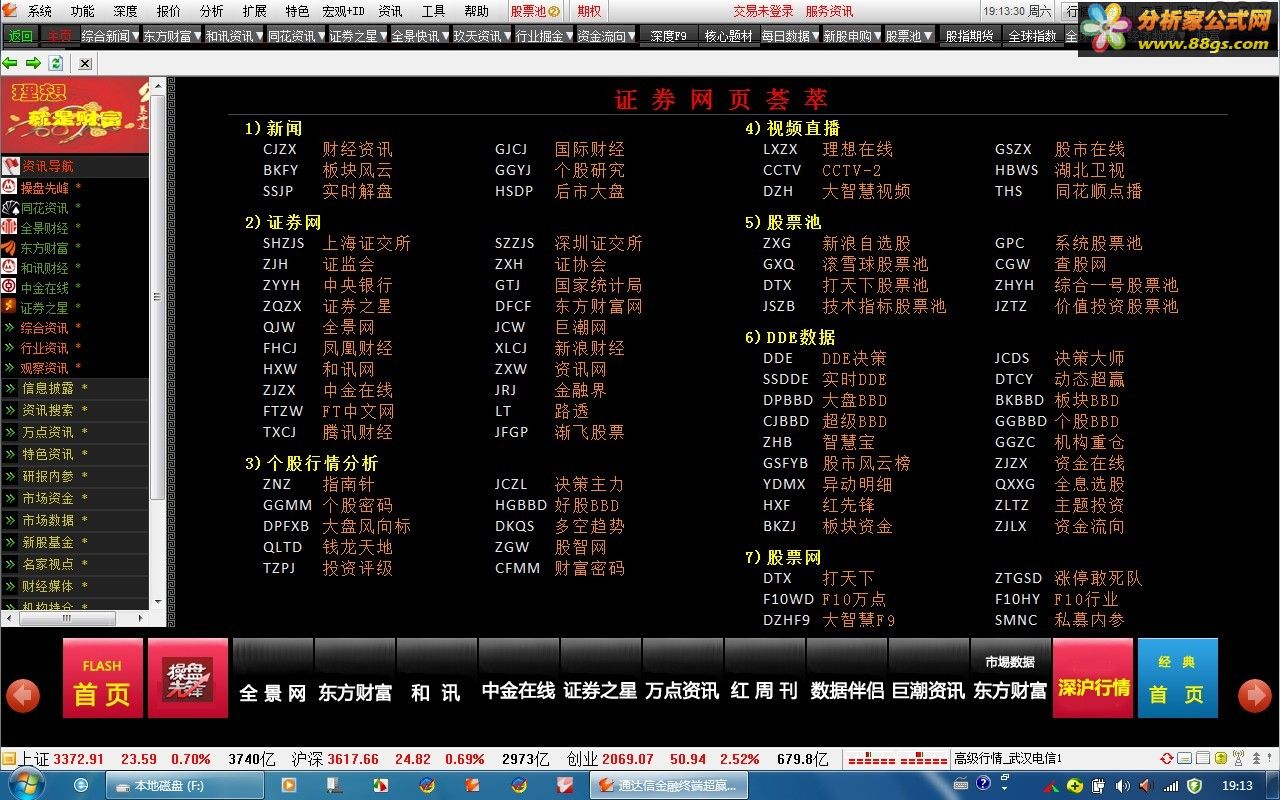This screenshot has width=1280, height=800.
Task: Open the 报价 menu
Action: pyautogui.click(x=169, y=11)
